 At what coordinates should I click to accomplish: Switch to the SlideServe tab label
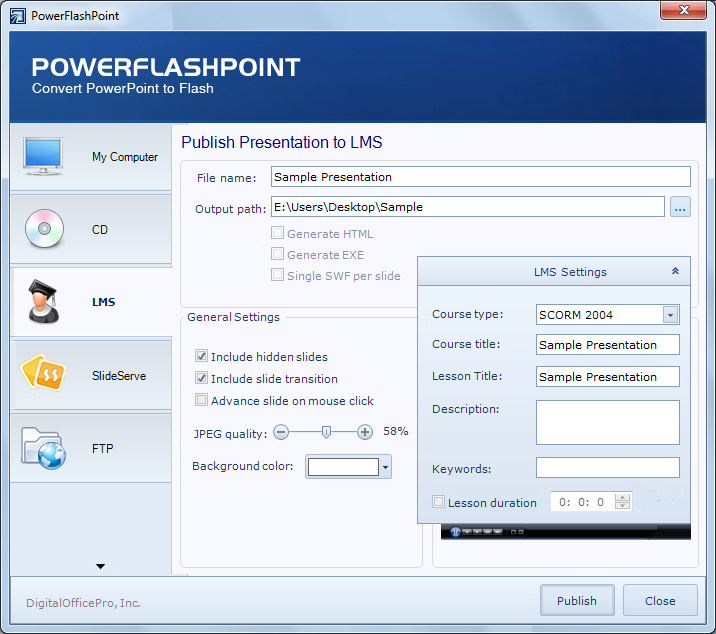[x=119, y=375]
